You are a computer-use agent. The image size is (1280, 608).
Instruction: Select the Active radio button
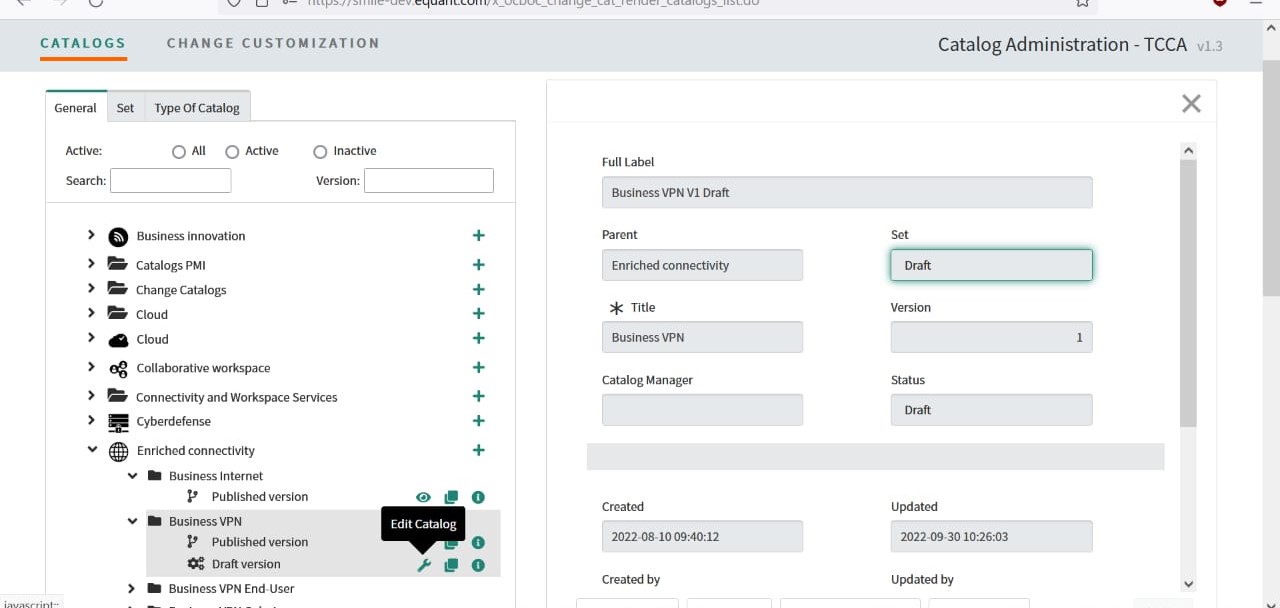[x=232, y=152]
